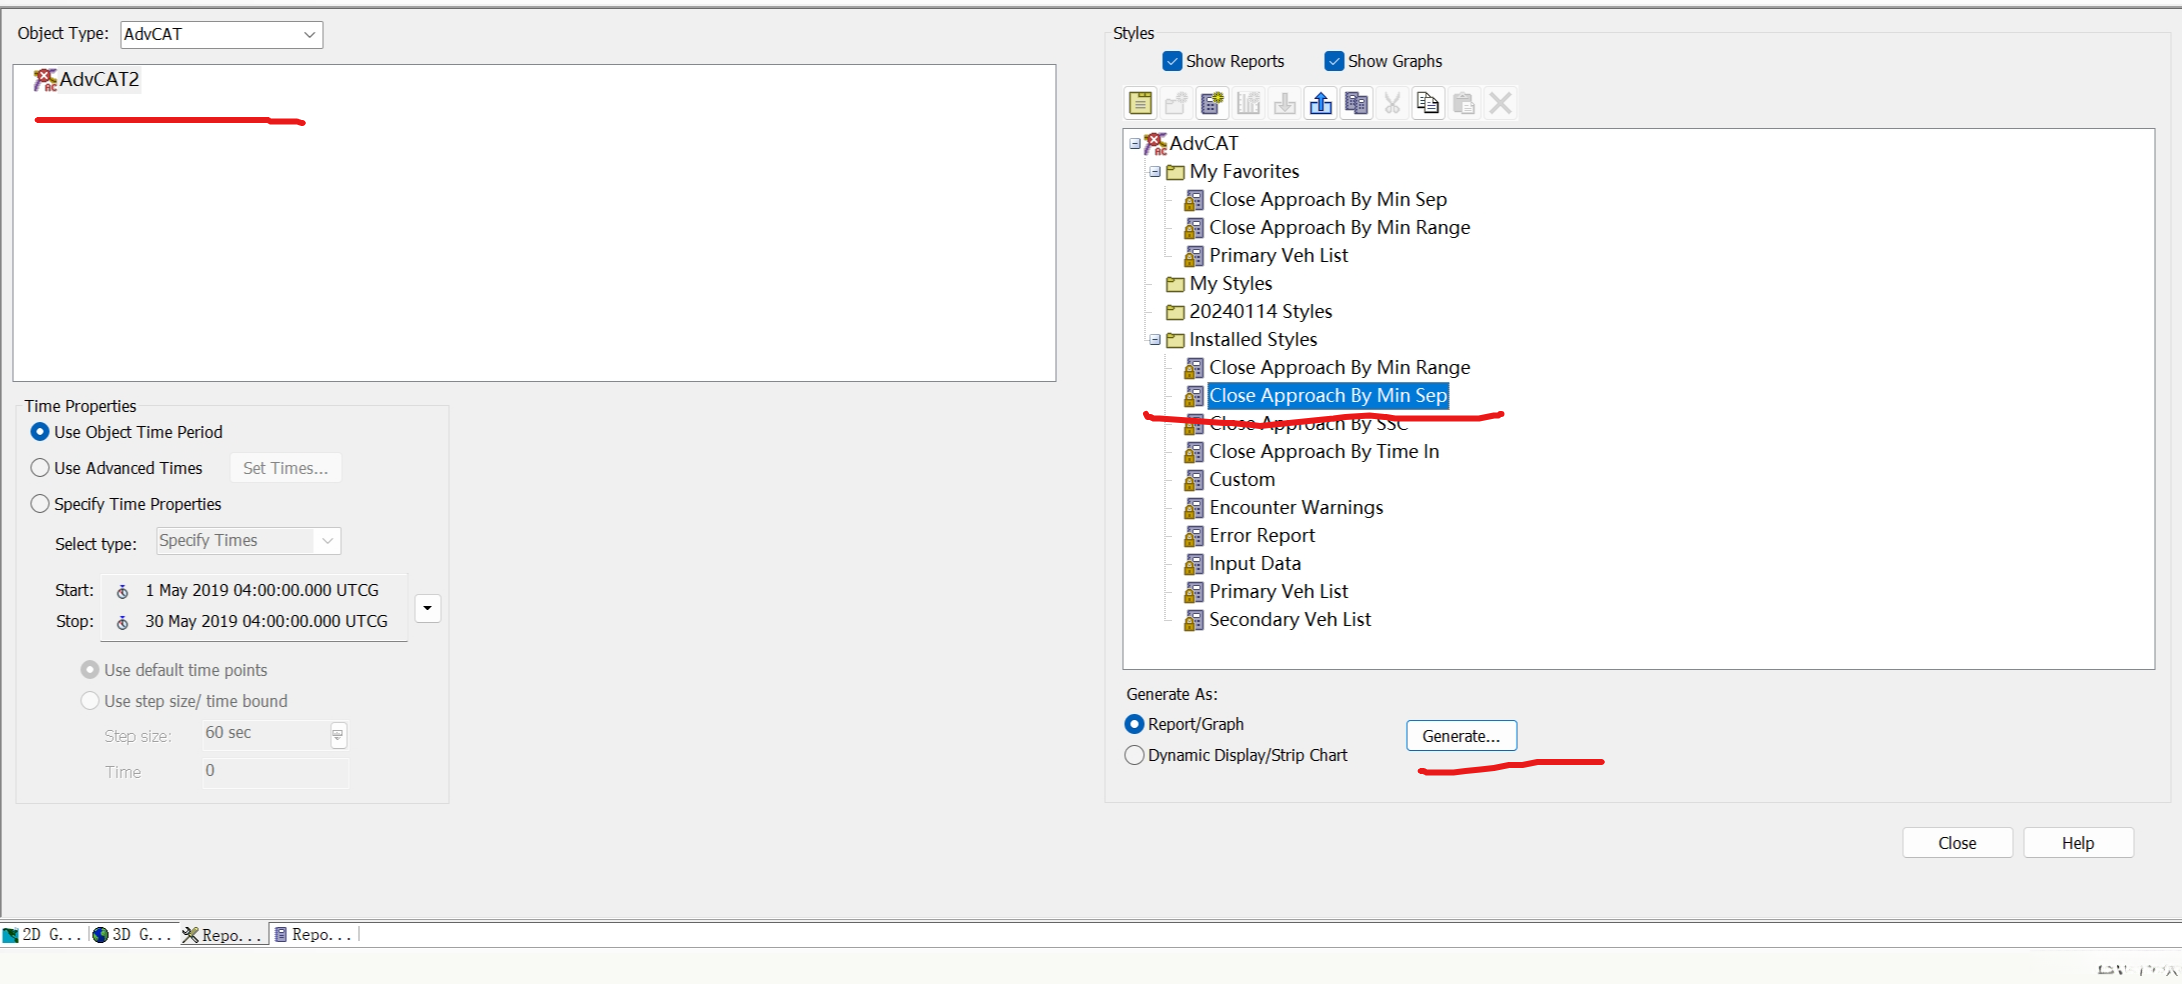
Task: Click the AdvCAT root icon in Styles tree
Action: point(1155,144)
